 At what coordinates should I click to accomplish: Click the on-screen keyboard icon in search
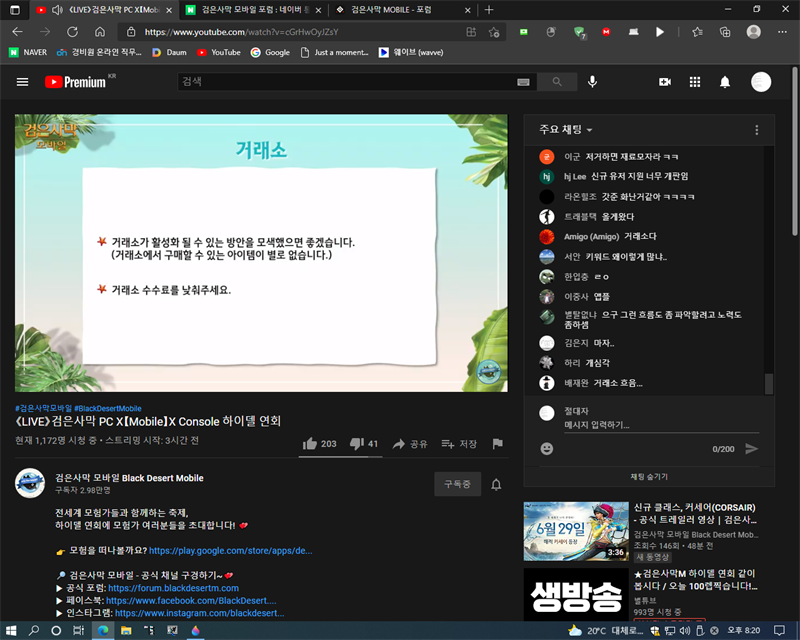(523, 82)
